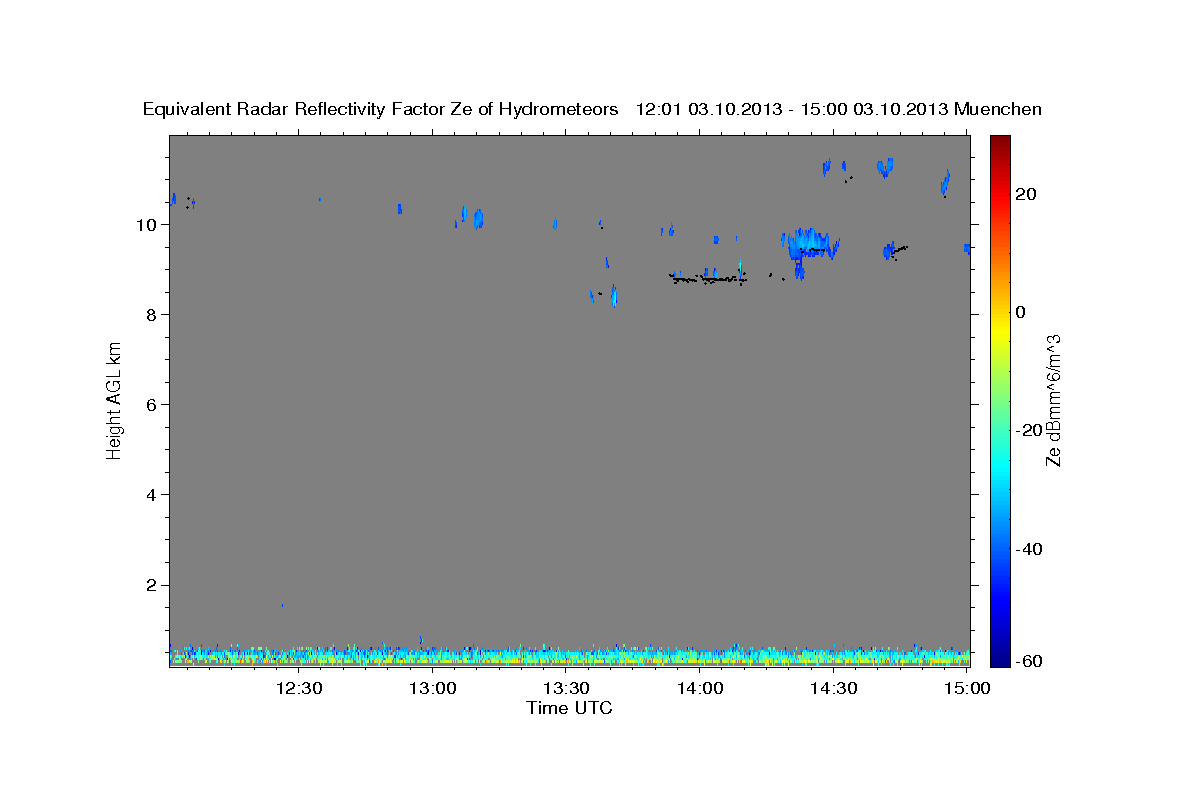Click the 'Ze dBmm^6/m^3' colorbar label
1200x800 pixels.
(x=1052, y=400)
